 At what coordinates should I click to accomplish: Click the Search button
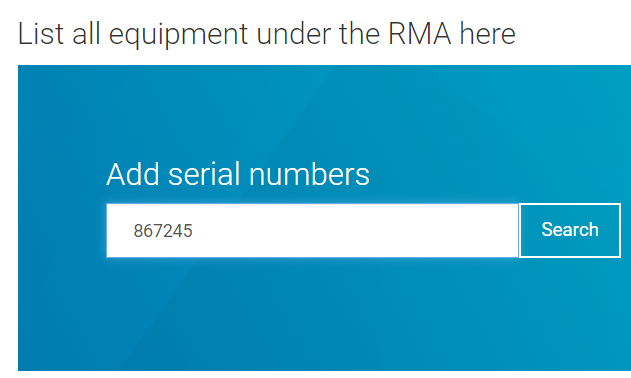pos(570,230)
